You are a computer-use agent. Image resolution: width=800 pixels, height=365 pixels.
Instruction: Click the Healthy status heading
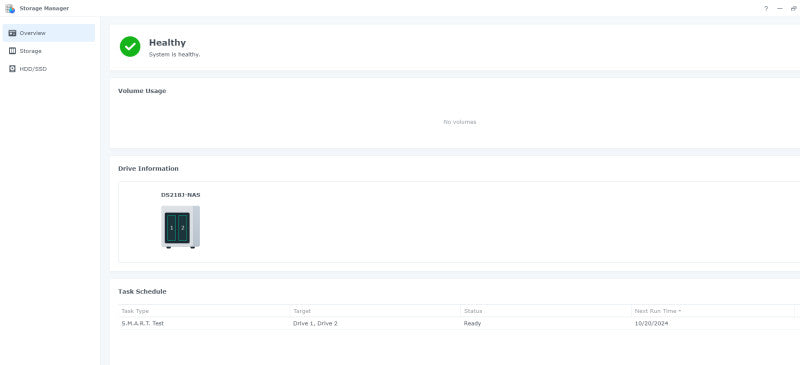point(167,43)
